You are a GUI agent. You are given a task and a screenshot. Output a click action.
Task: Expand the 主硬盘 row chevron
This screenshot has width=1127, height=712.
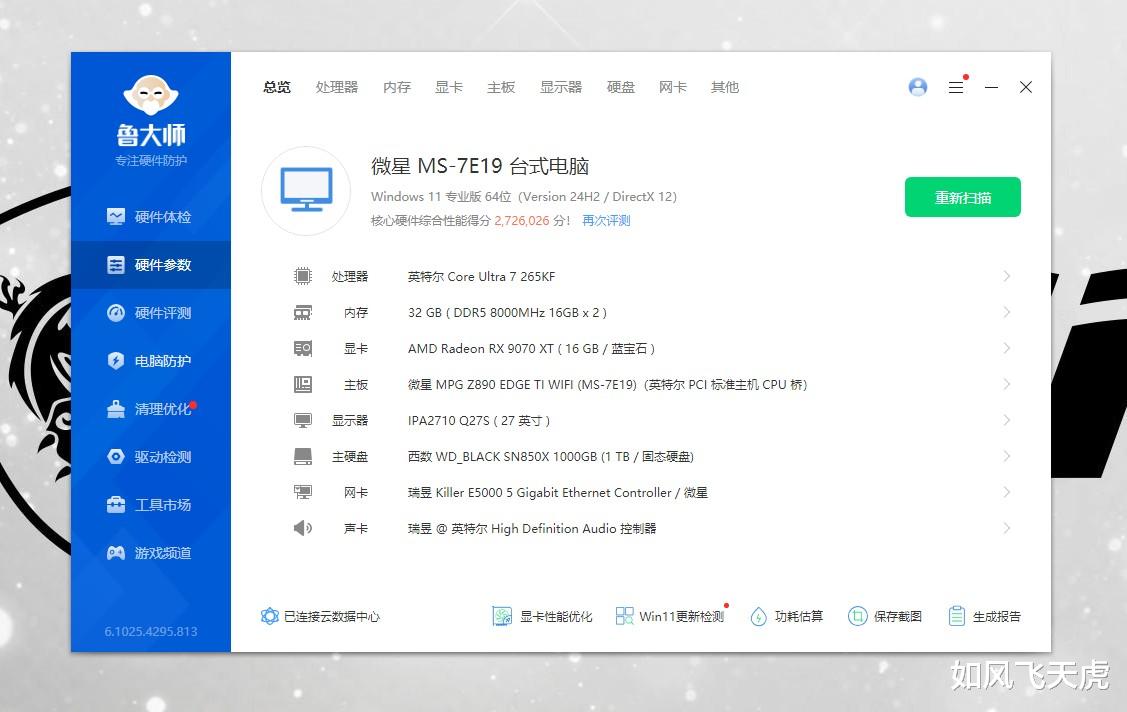point(1006,456)
